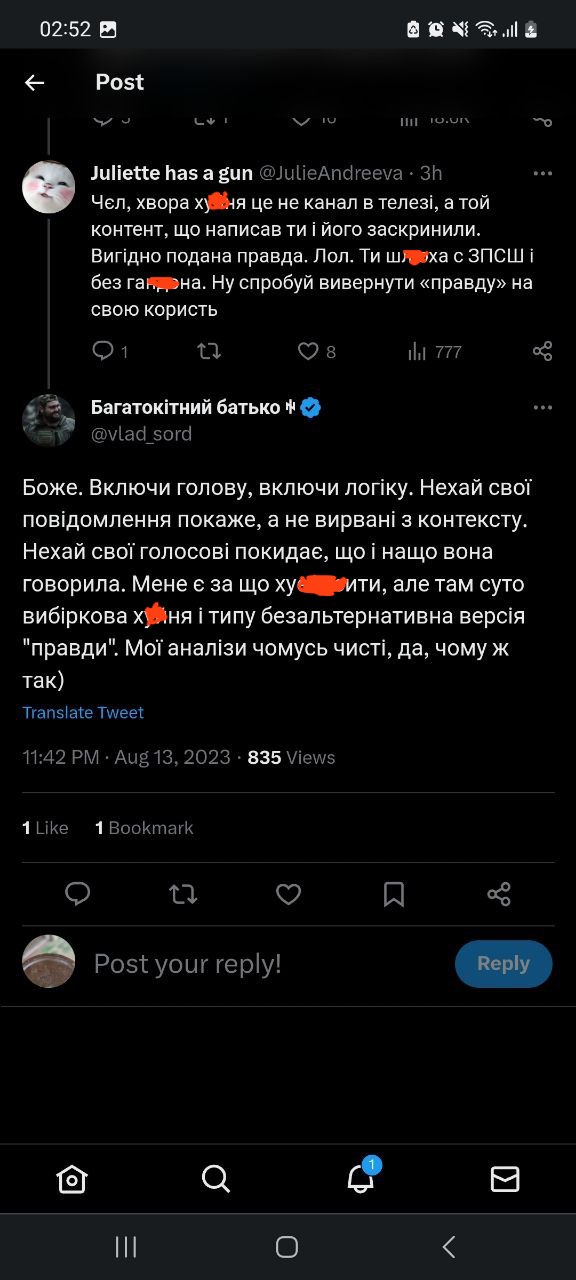Image resolution: width=576 pixels, height=1280 pixels.
Task: Open the three-dot menu on vlad_sord's post
Action: point(543,407)
